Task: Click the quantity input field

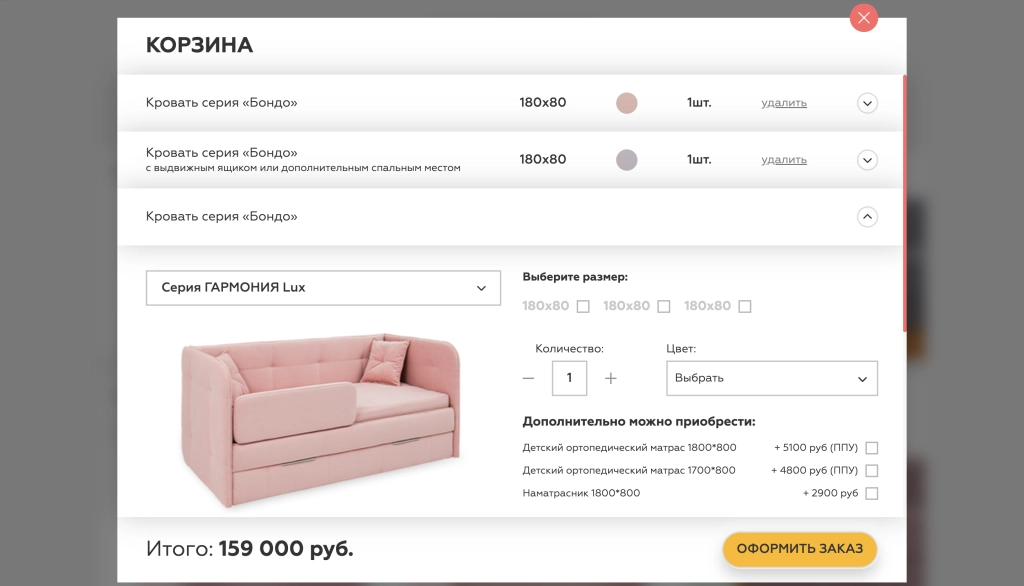Action: click(x=569, y=378)
